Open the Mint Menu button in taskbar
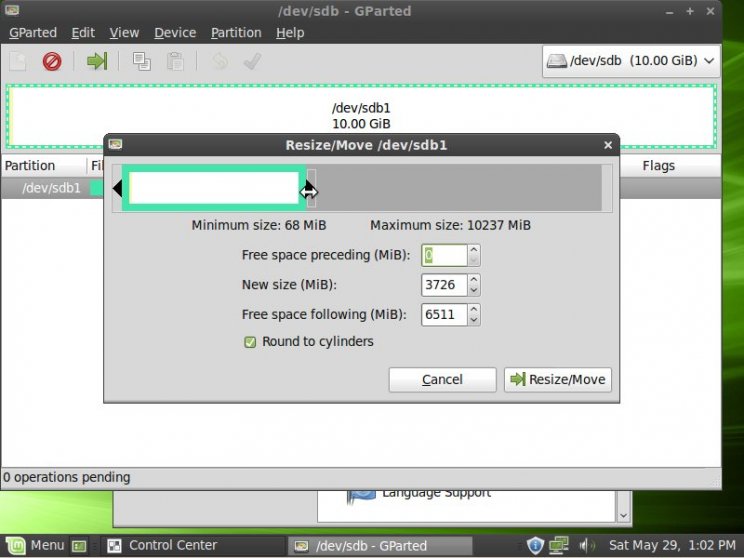Screen dimensions: 744x558 pos(36,545)
